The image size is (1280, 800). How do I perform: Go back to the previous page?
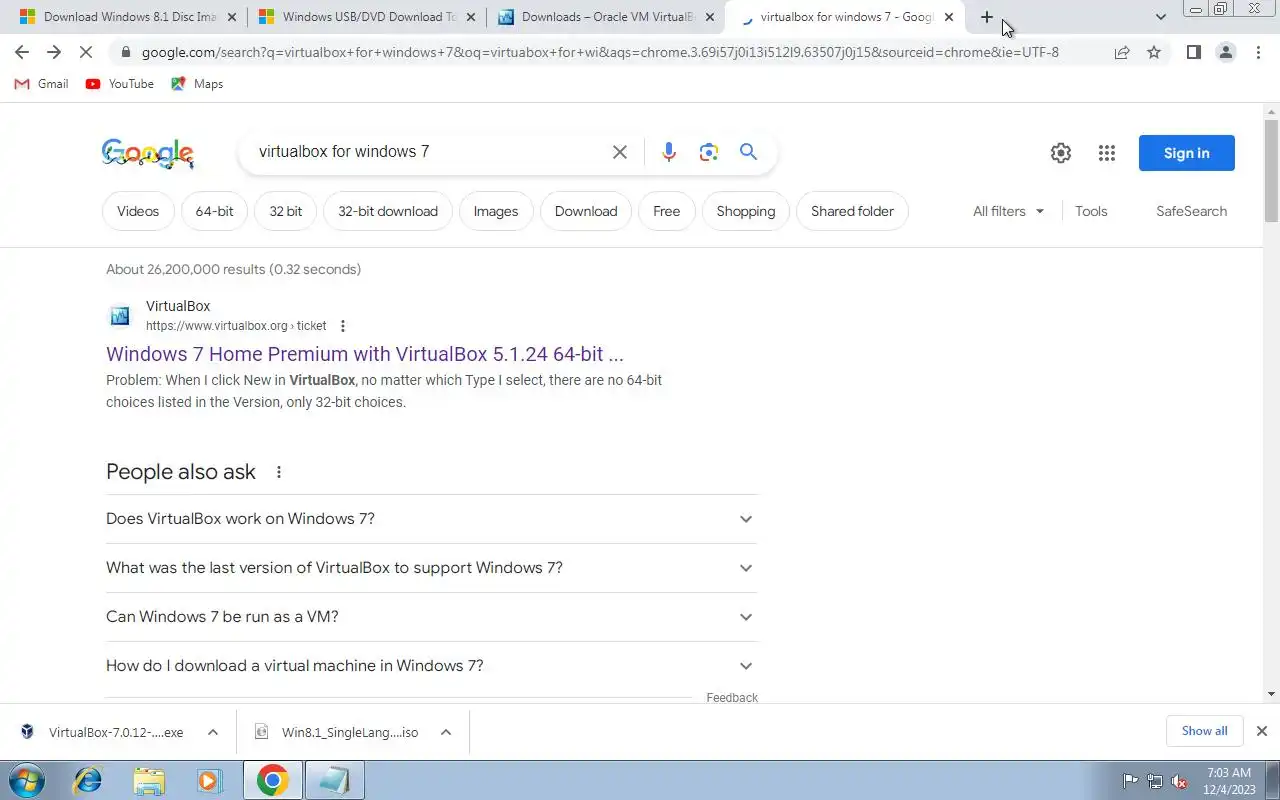(22, 52)
